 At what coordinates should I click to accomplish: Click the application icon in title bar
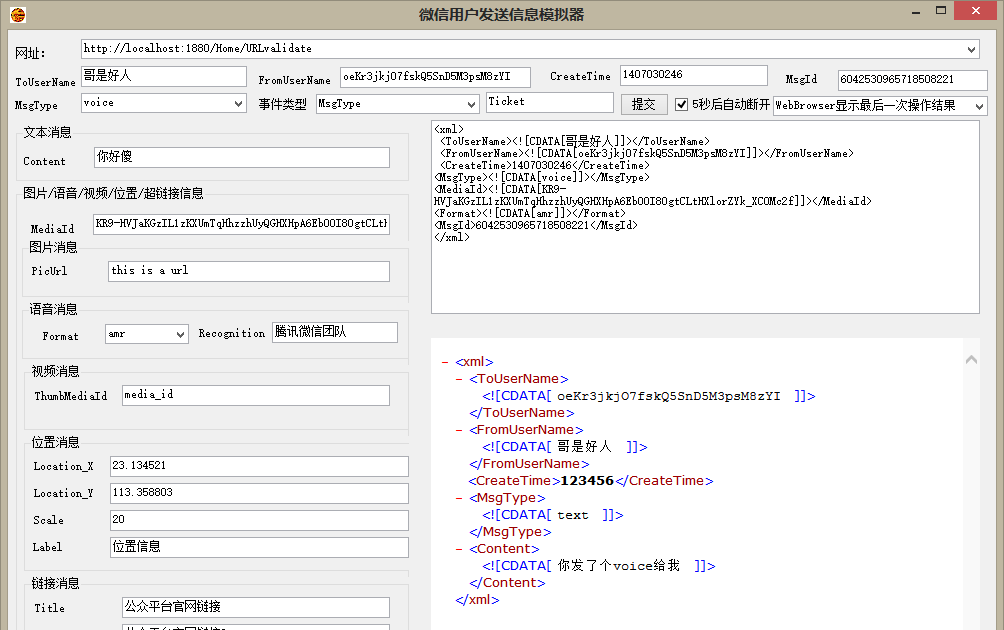(x=18, y=14)
